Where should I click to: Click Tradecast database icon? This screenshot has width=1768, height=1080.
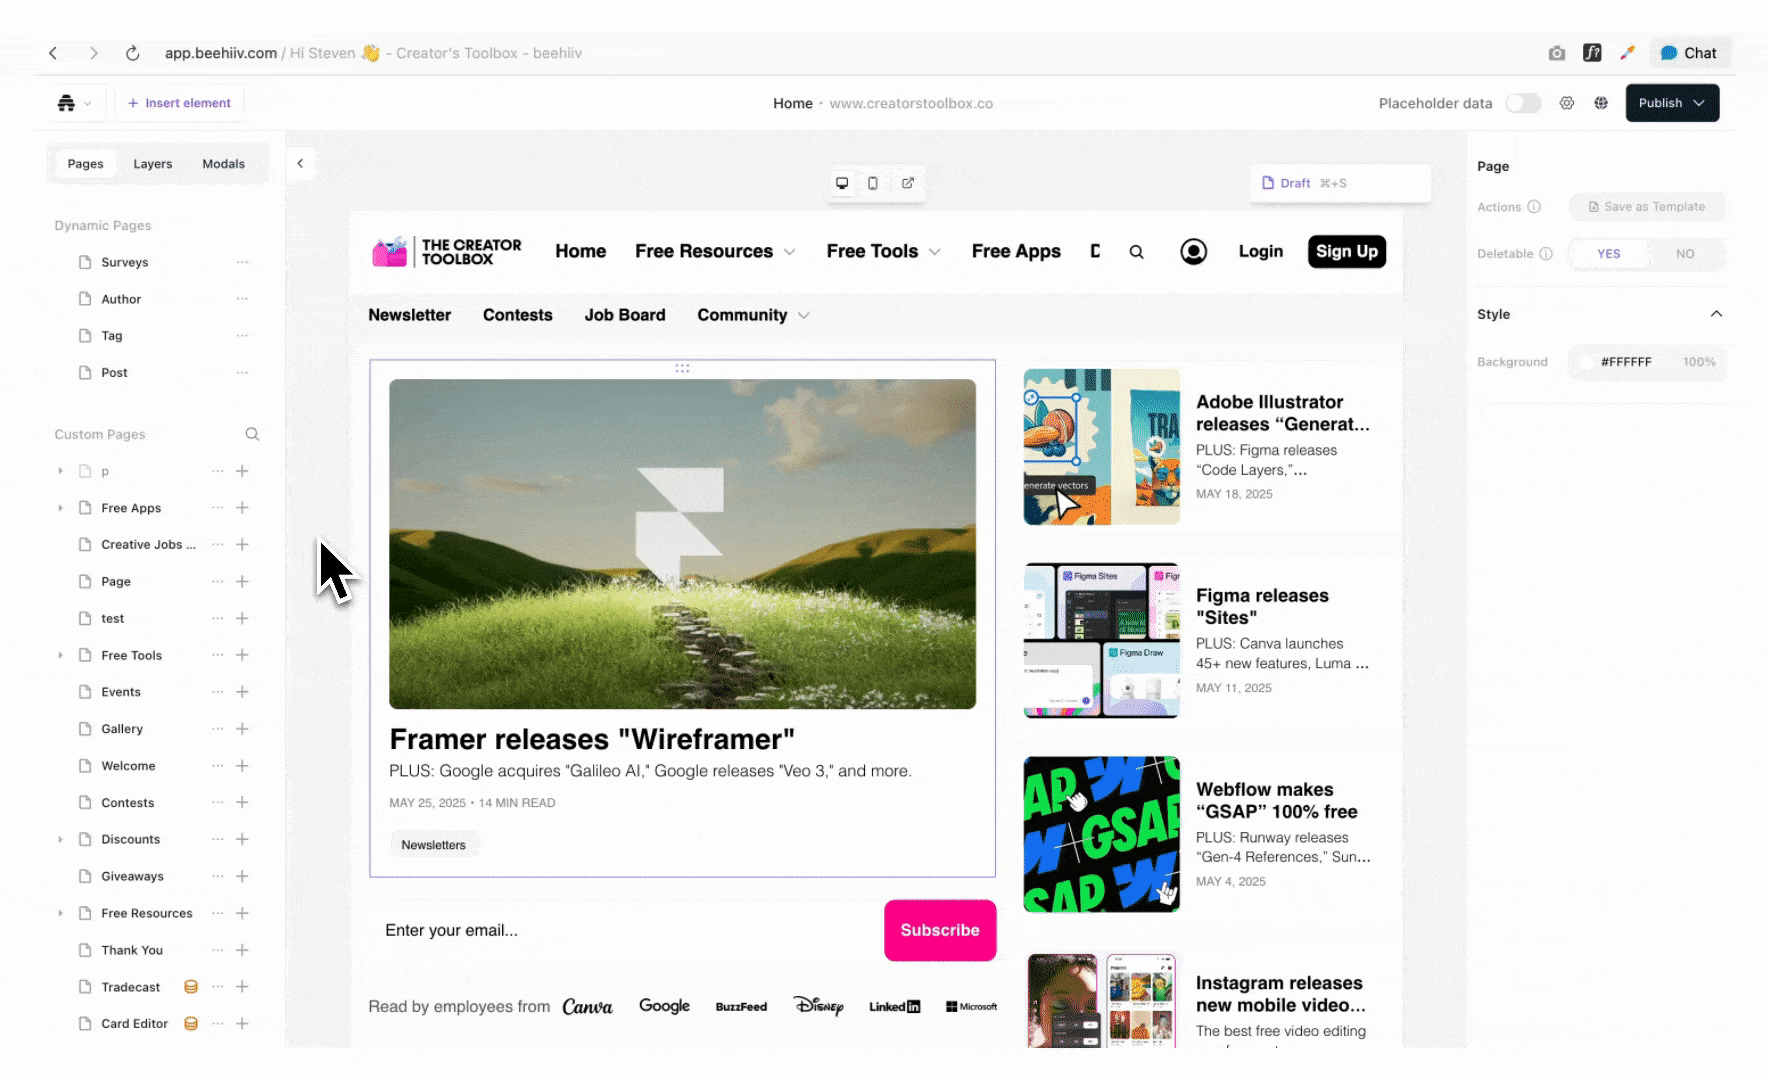(x=191, y=987)
